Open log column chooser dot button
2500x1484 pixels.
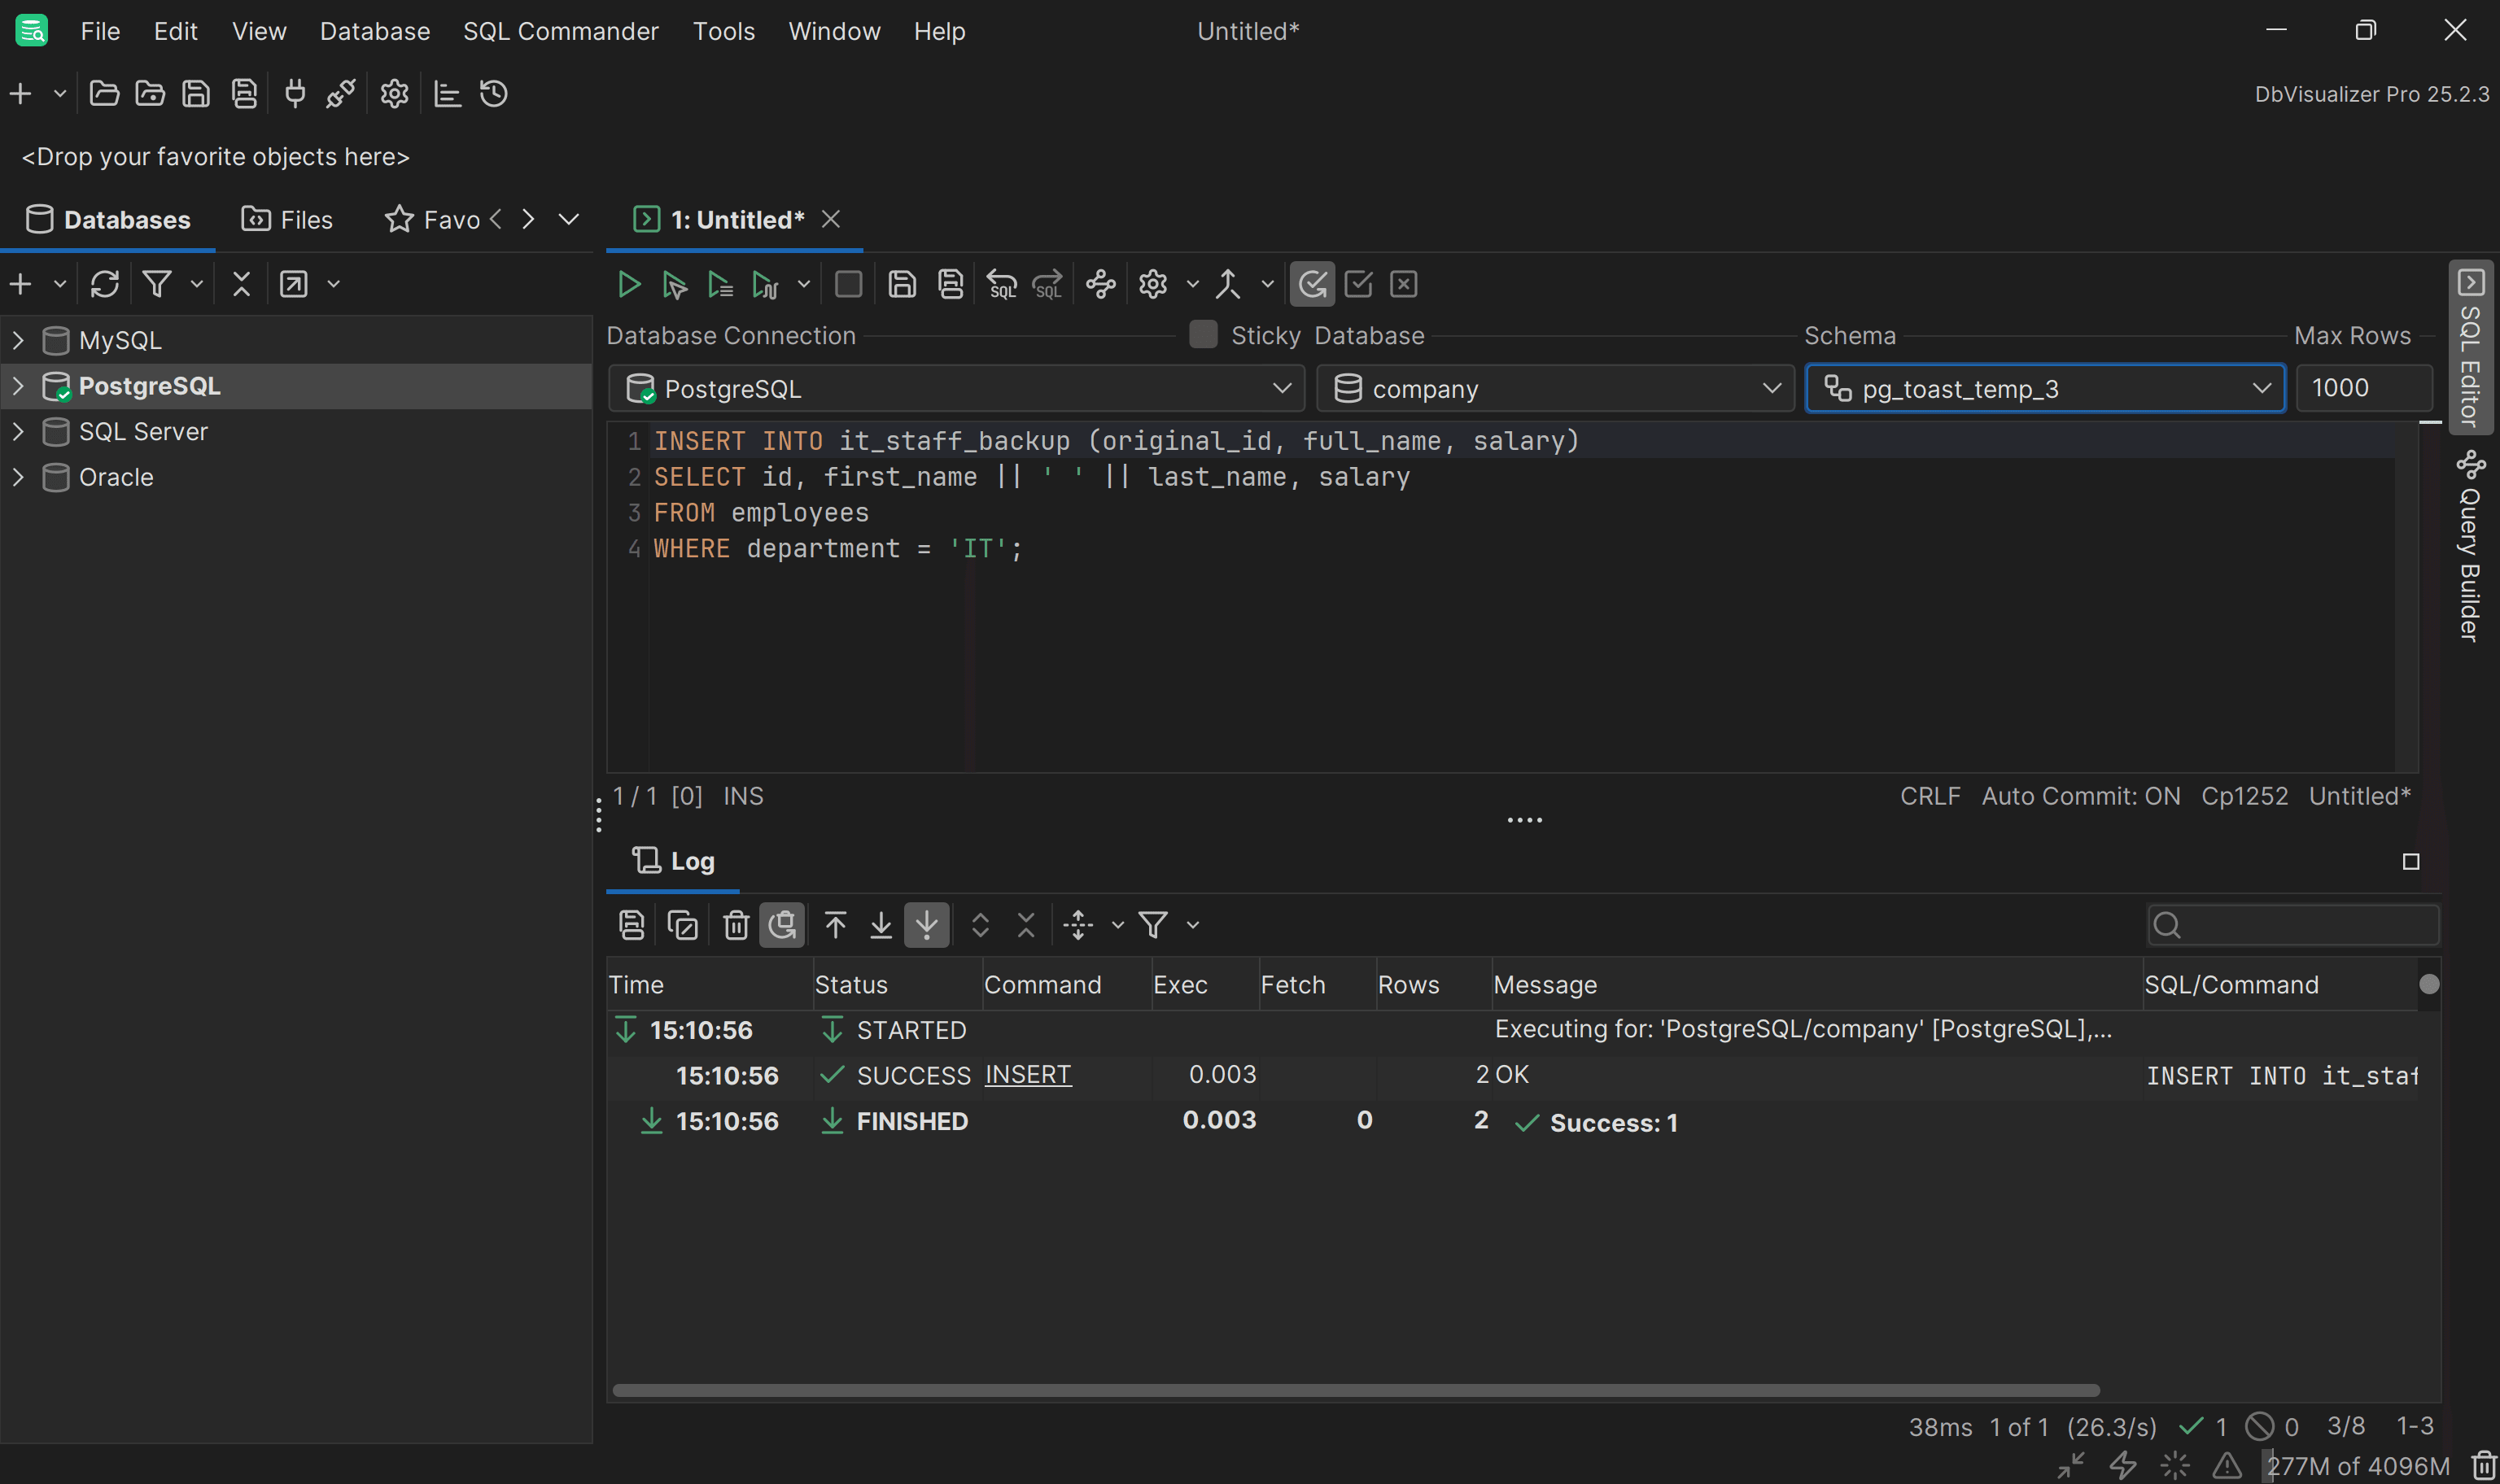tap(2429, 985)
